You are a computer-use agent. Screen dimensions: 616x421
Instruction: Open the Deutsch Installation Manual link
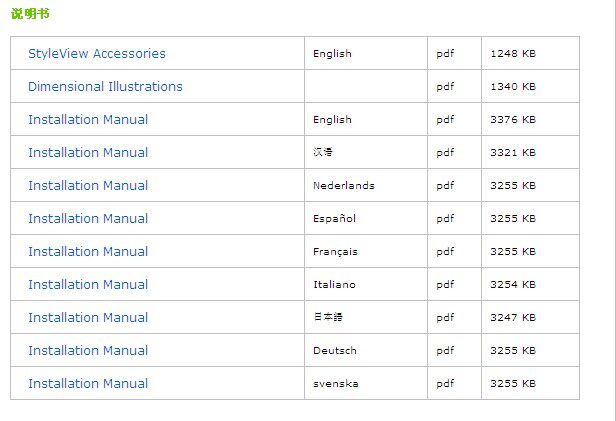point(88,351)
